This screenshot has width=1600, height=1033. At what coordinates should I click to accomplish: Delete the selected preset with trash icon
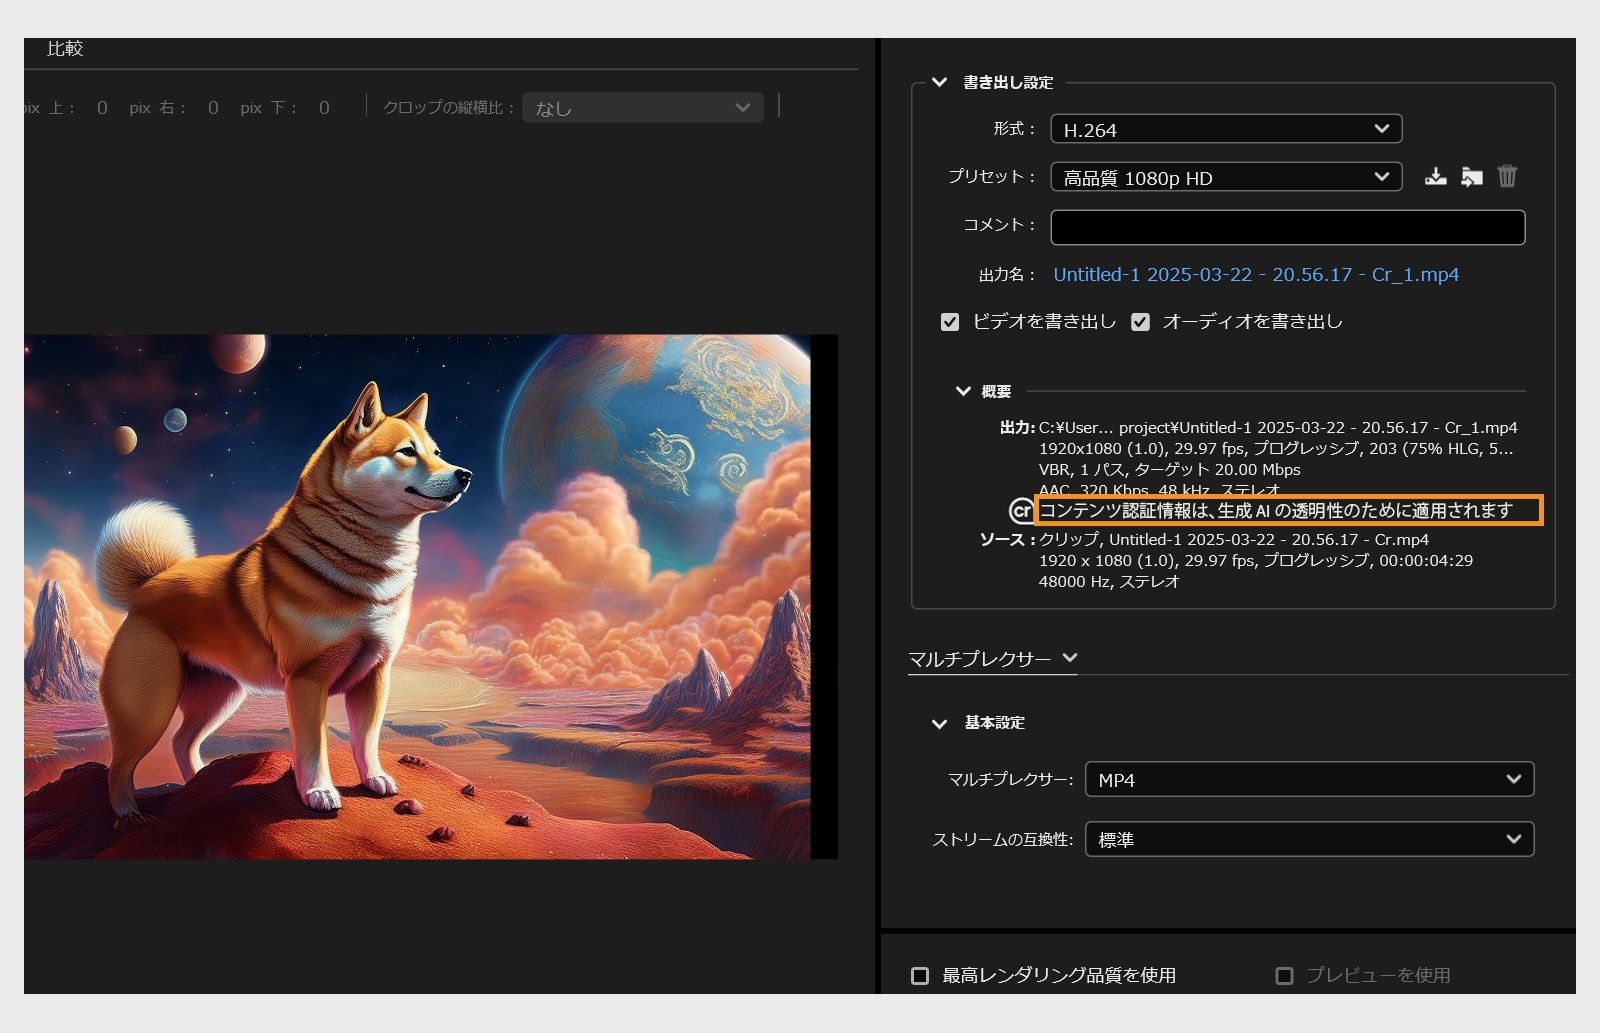coord(1507,176)
